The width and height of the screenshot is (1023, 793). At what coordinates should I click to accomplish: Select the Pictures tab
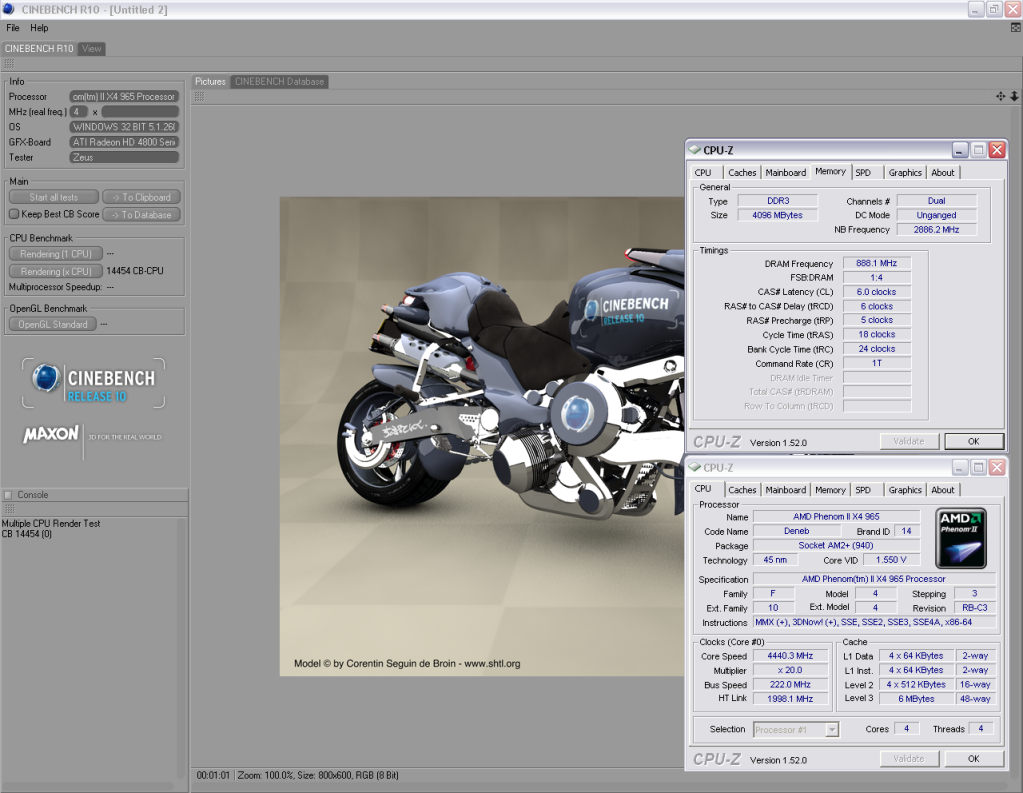(x=210, y=82)
